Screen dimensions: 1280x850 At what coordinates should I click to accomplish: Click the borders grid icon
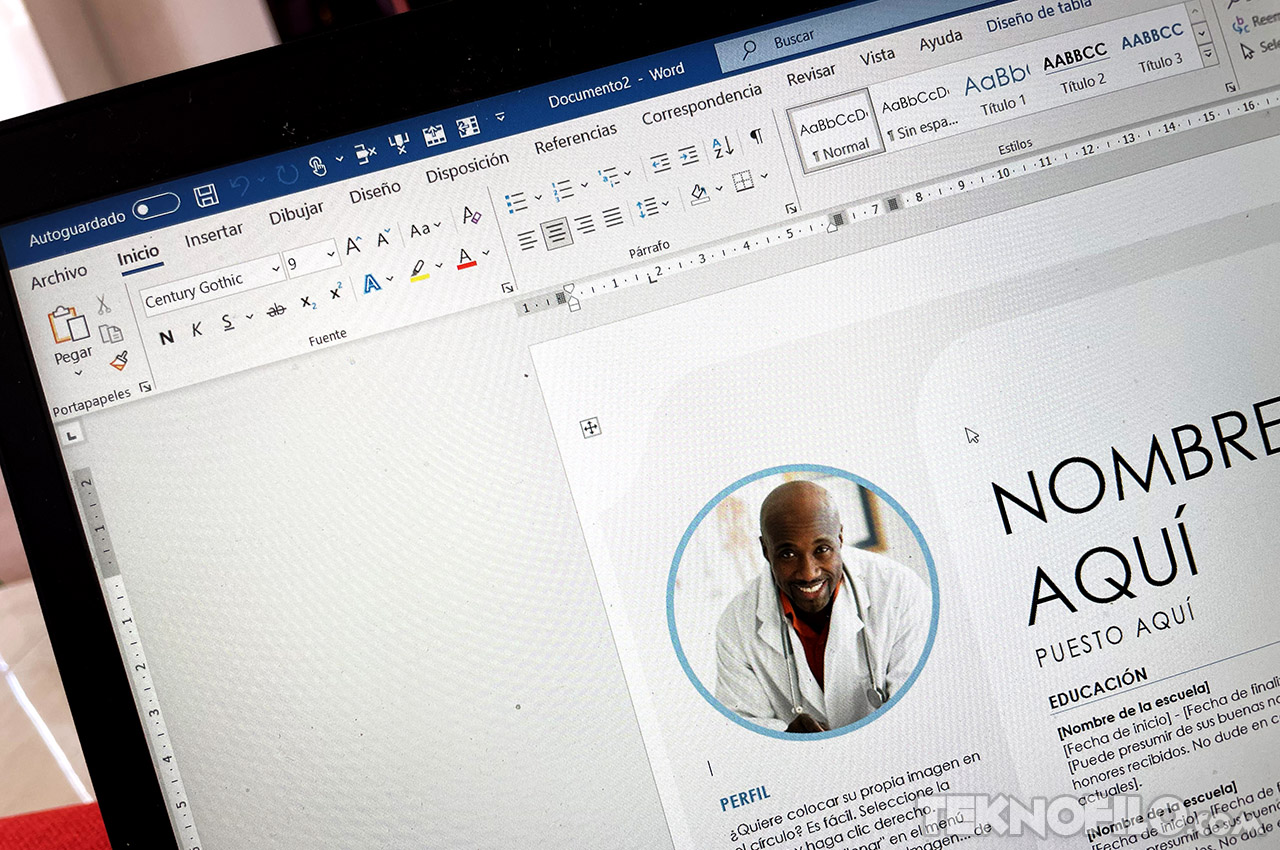[x=742, y=181]
